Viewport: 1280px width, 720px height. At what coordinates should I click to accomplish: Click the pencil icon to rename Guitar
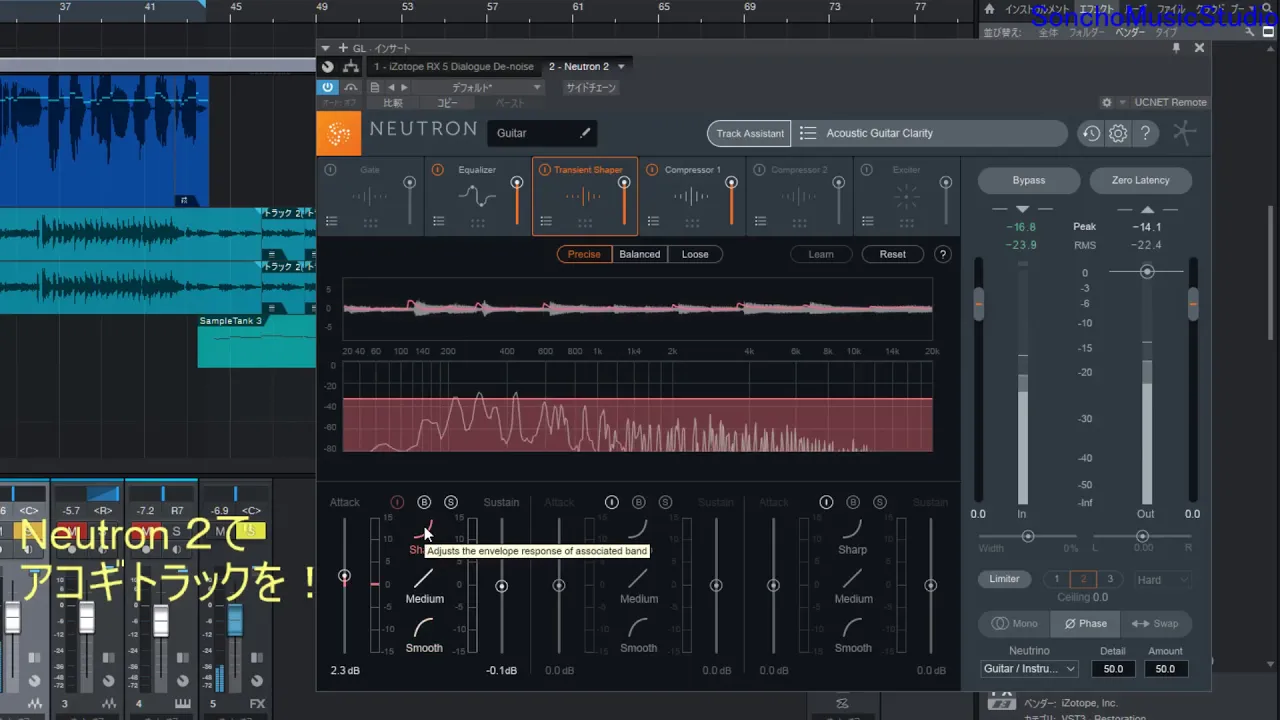[x=586, y=133]
